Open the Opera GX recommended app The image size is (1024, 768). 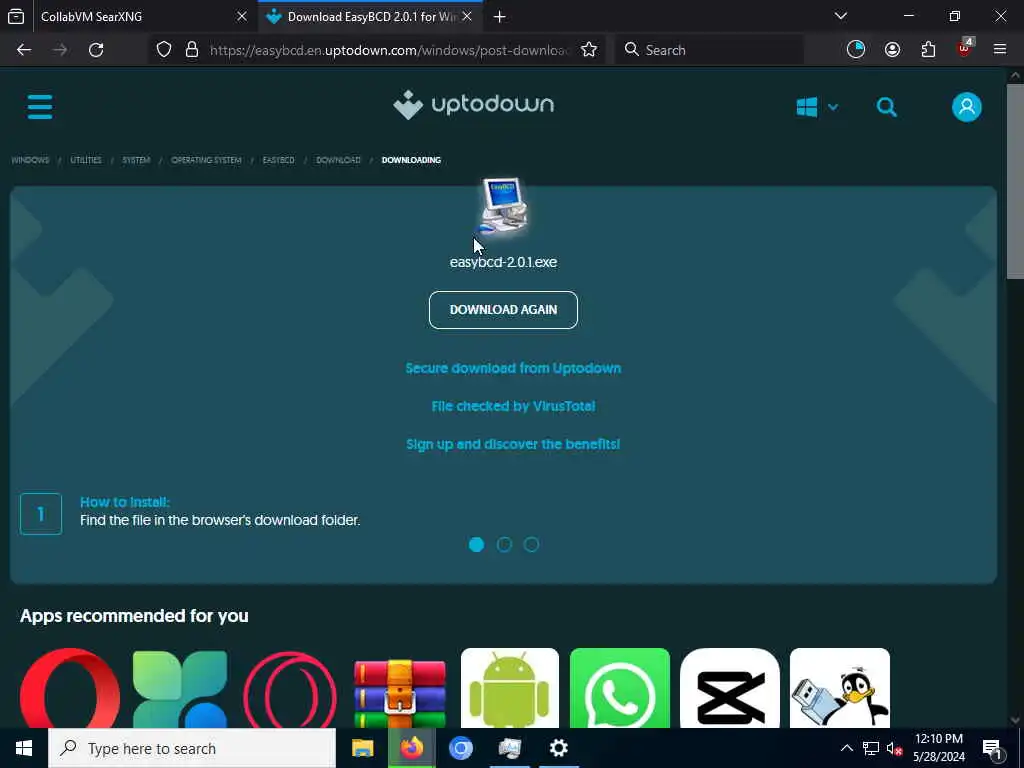coord(290,688)
